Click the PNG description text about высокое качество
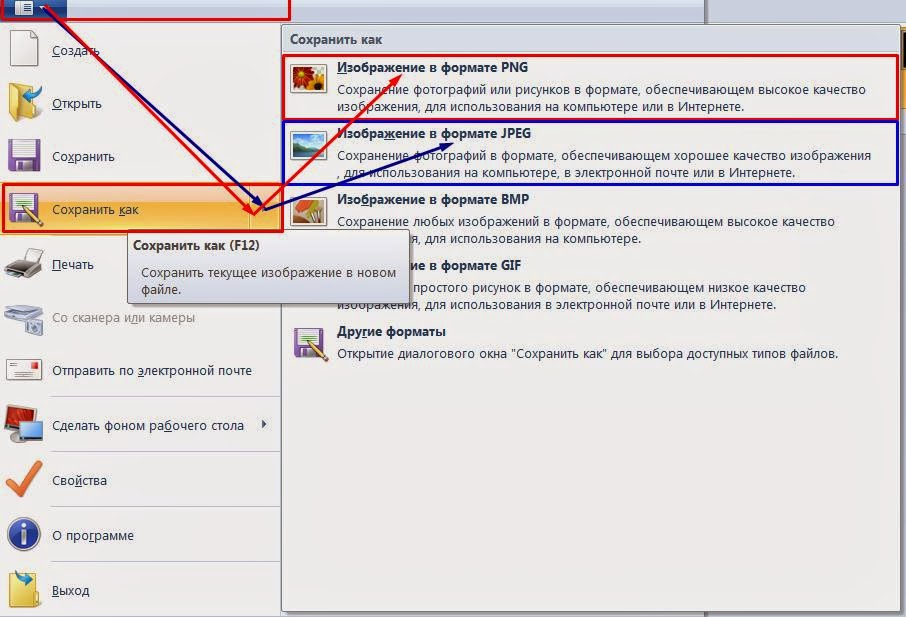 point(601,98)
